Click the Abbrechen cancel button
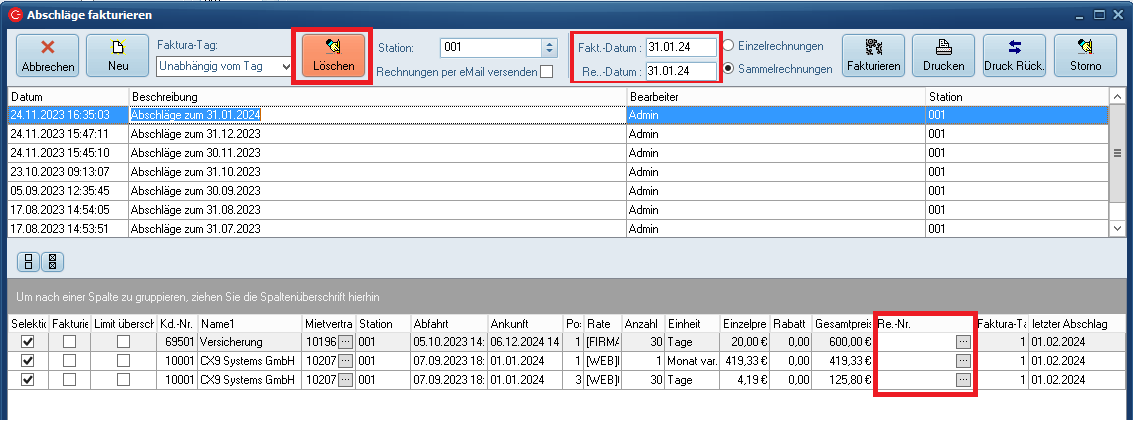This screenshot has width=1135, height=422. coord(48,56)
